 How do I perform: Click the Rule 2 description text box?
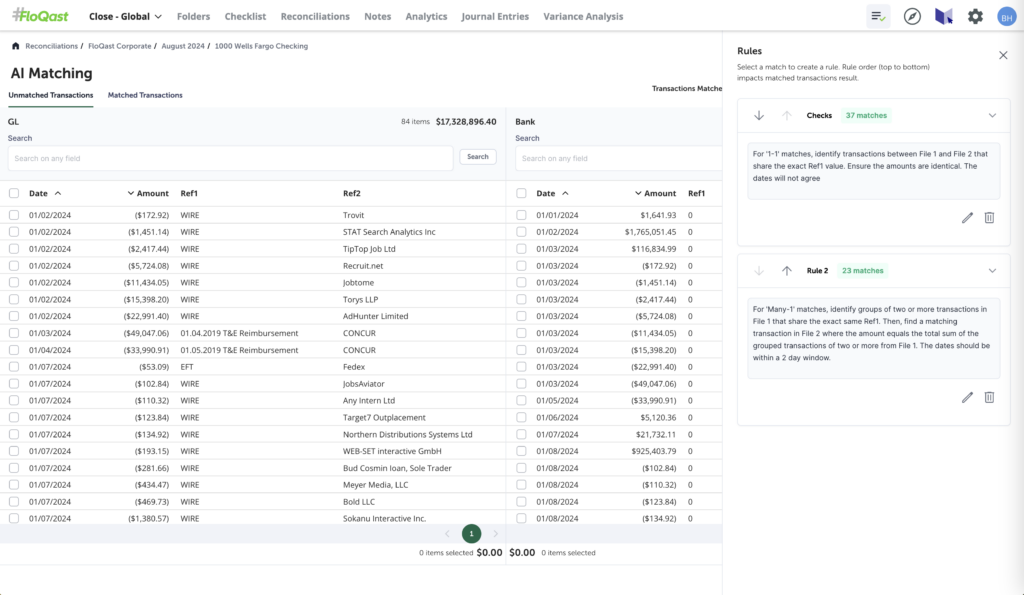[873, 338]
